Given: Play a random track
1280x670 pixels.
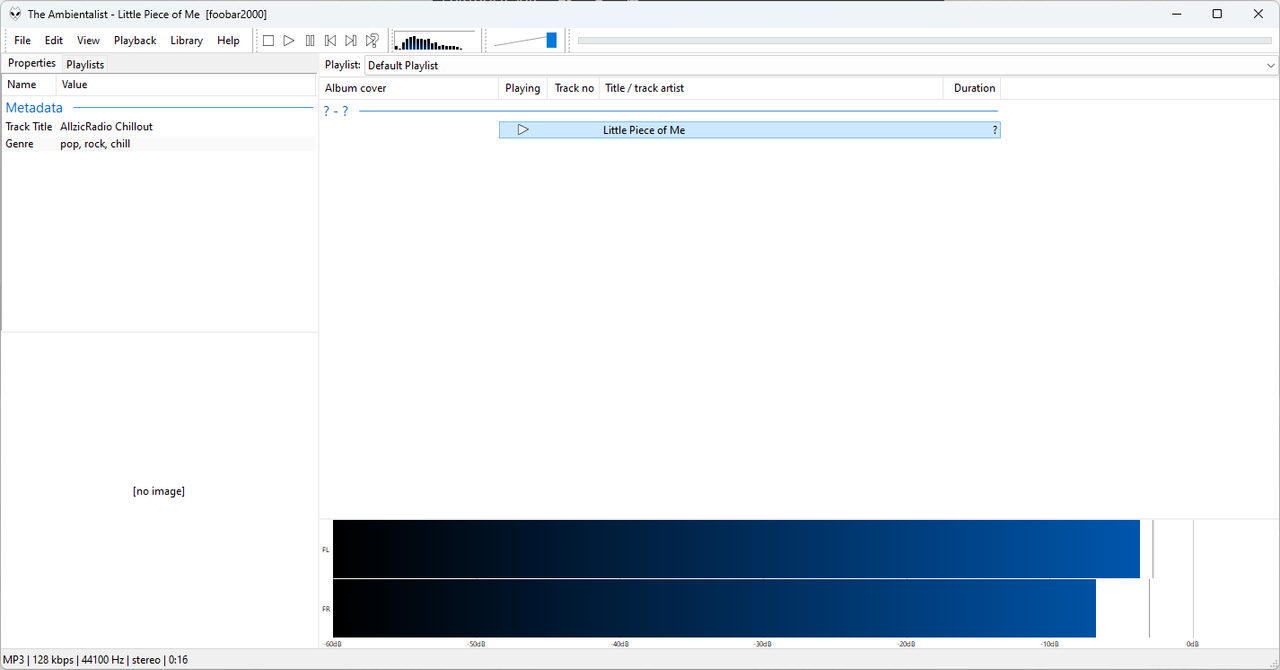Looking at the screenshot, I should click(x=372, y=41).
